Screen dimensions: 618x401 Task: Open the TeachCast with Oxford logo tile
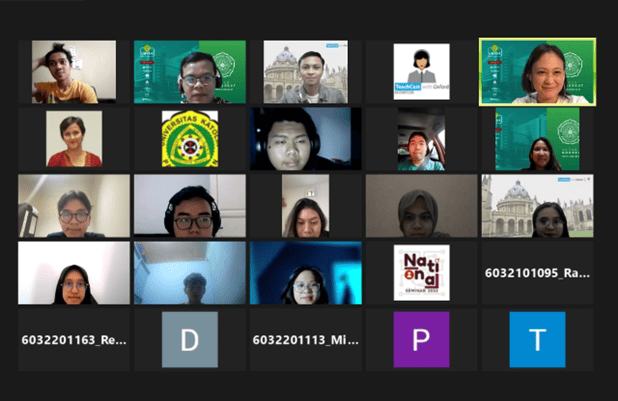(421, 72)
